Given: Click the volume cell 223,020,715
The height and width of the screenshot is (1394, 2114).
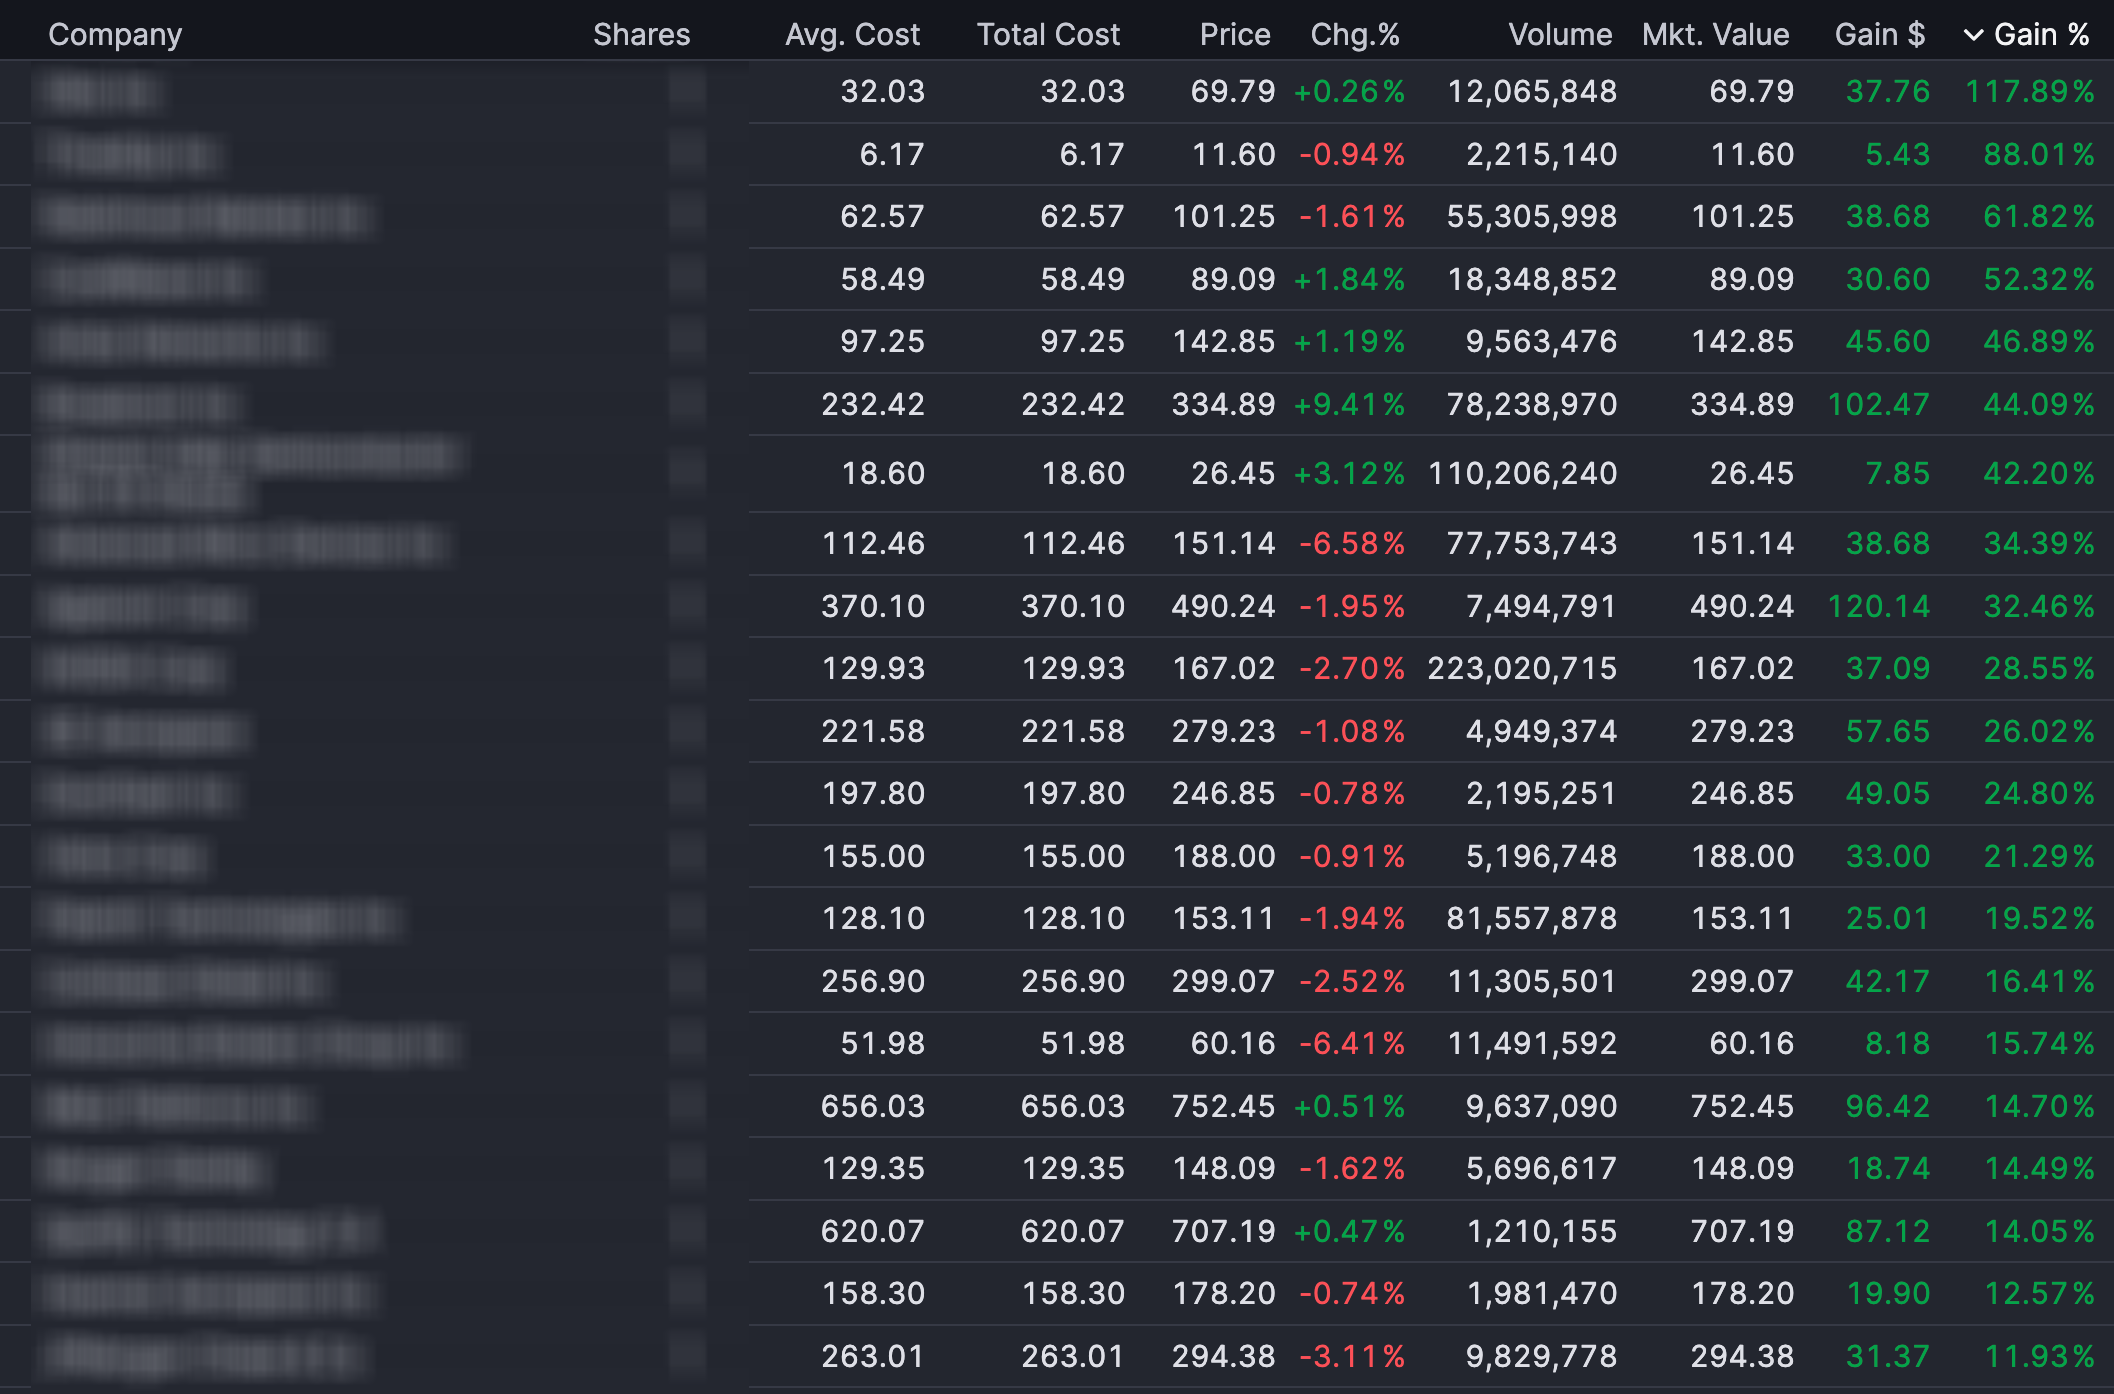Looking at the screenshot, I should [x=1521, y=669].
